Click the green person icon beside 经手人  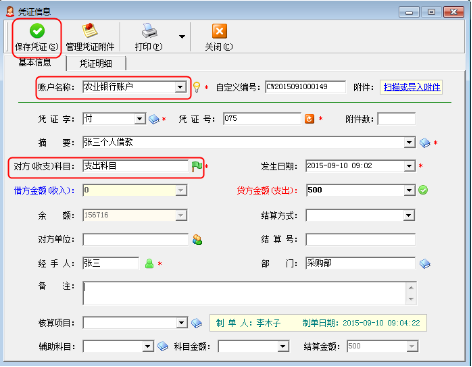coord(149,264)
